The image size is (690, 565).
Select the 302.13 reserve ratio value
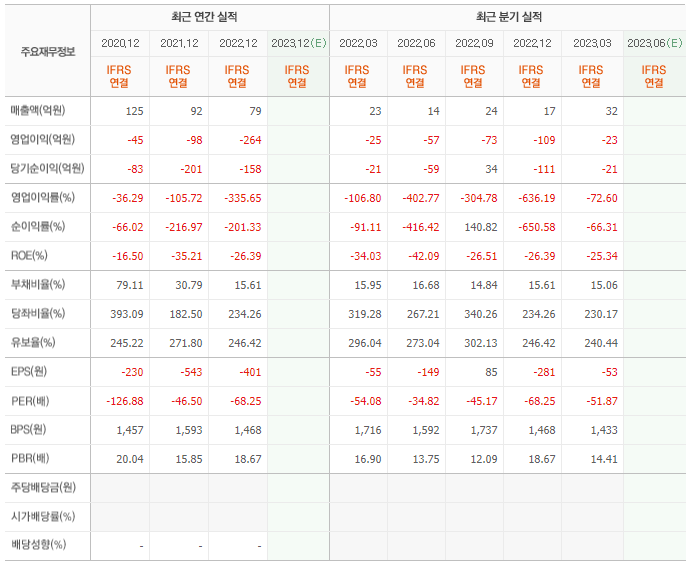point(481,343)
